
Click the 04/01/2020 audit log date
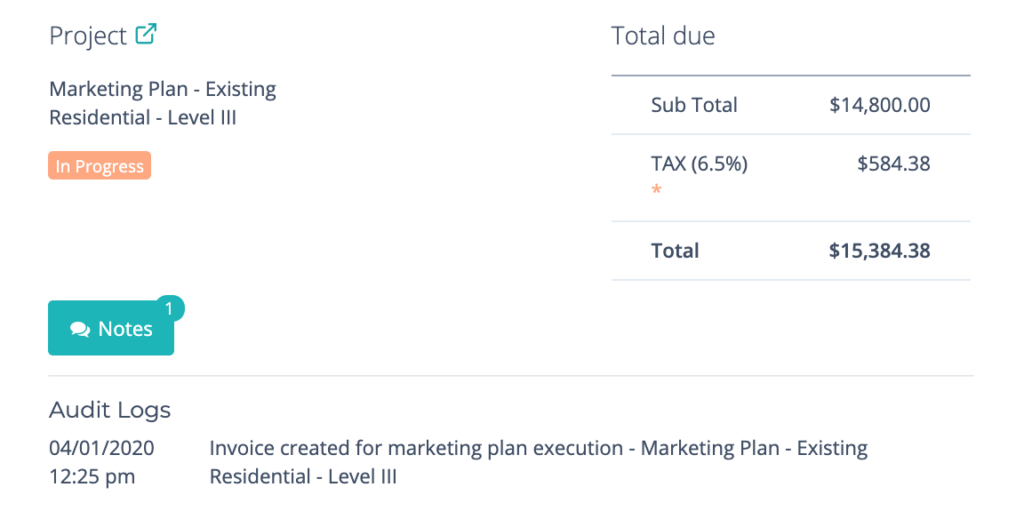click(102, 448)
